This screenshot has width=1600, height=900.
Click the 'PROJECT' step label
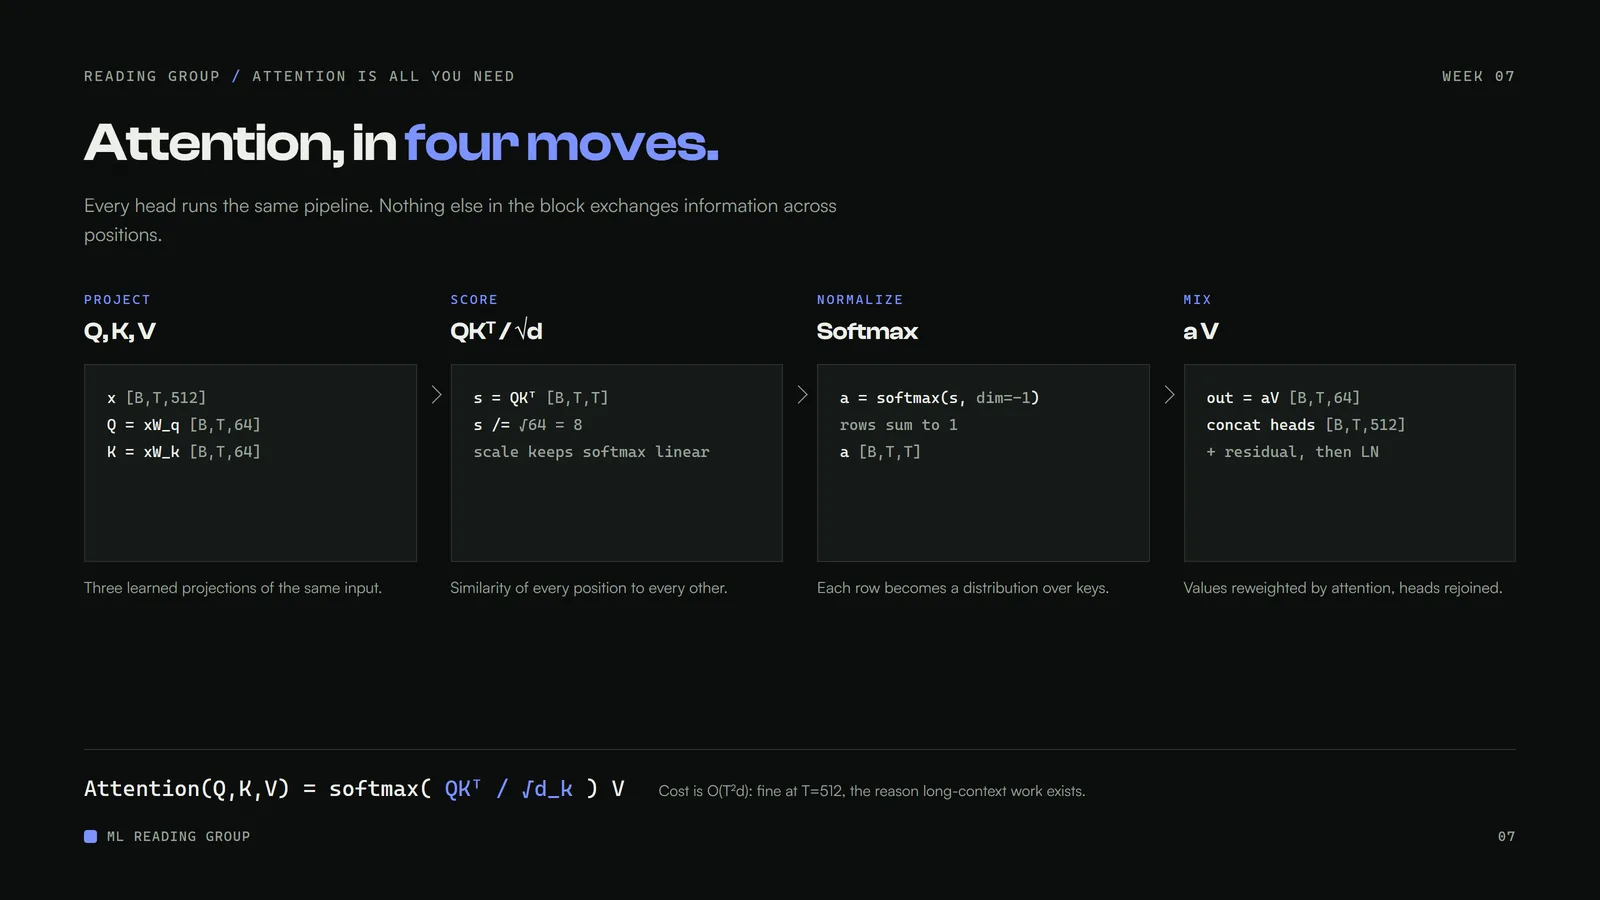(117, 300)
